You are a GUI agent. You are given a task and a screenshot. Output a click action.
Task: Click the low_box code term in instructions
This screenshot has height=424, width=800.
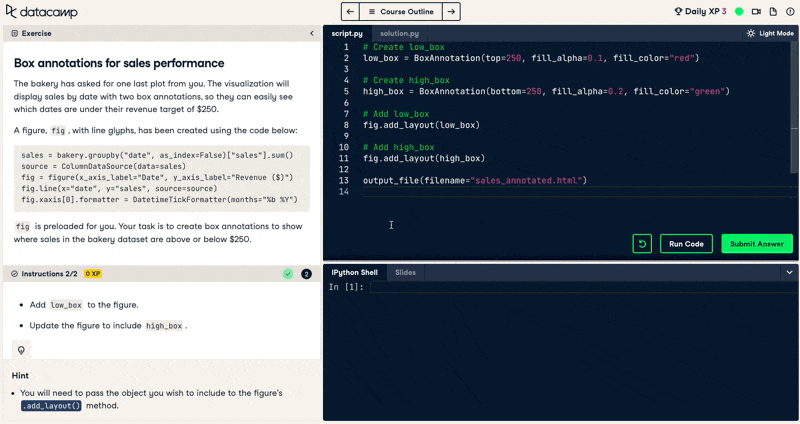66,305
